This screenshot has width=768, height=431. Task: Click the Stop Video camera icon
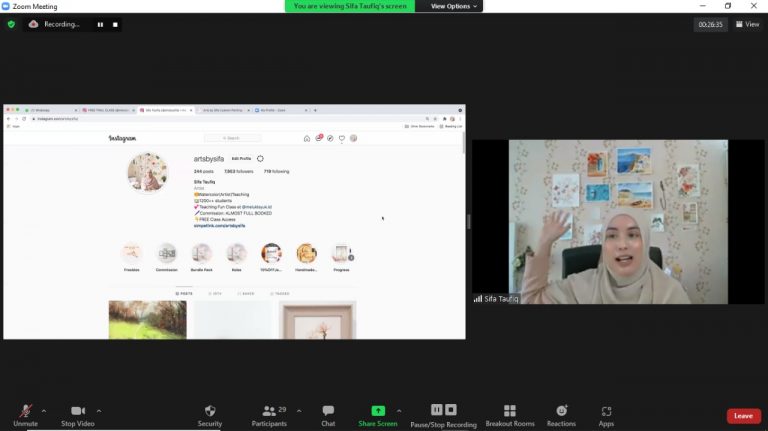point(78,410)
